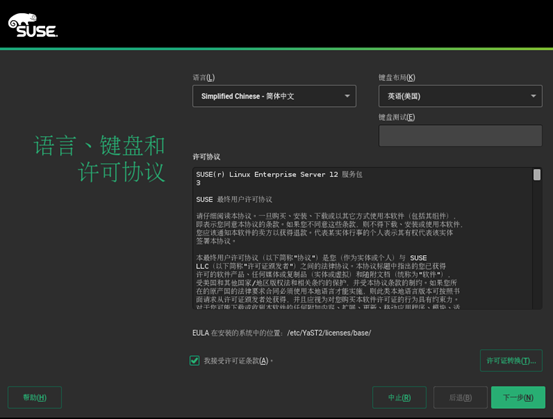The height and width of the screenshot is (419, 553).
Task: Click the 许可证转换(T)... button
Action: 511,361
